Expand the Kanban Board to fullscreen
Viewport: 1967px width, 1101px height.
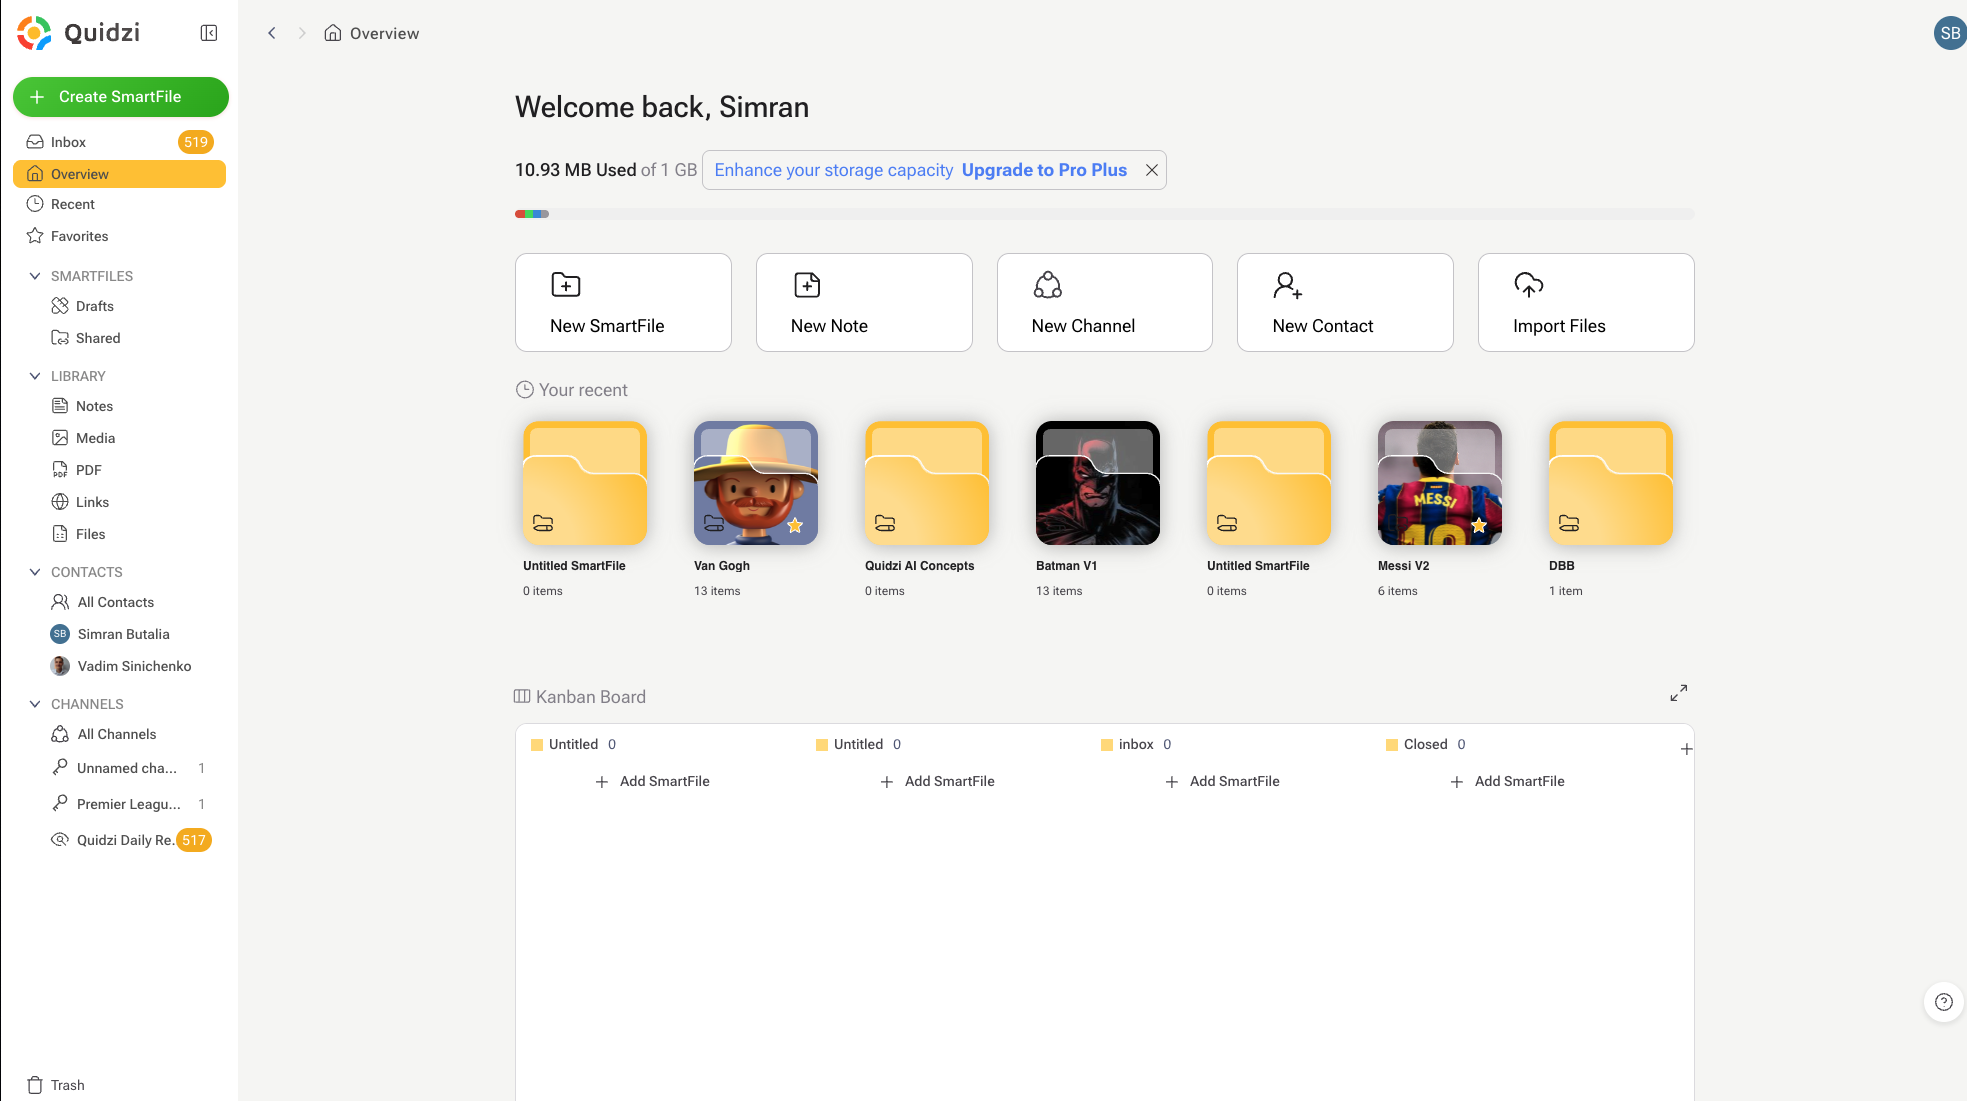1678,693
